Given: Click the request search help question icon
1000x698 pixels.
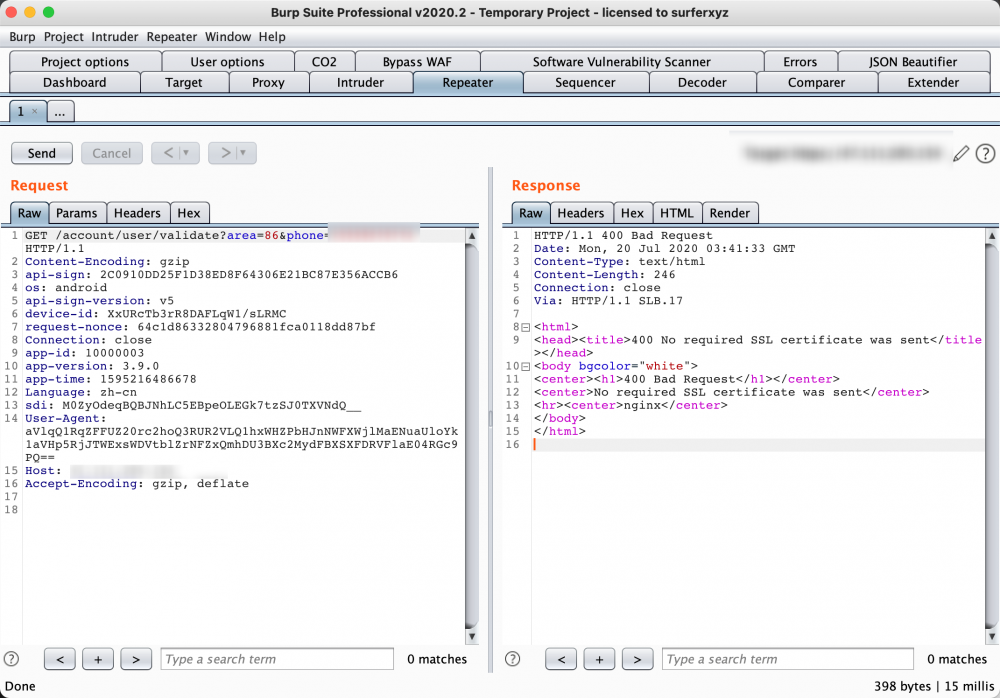Looking at the screenshot, I should coord(12,659).
